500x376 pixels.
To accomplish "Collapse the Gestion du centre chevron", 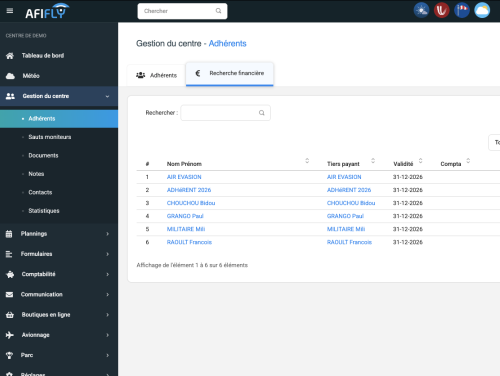I will (107, 96).
